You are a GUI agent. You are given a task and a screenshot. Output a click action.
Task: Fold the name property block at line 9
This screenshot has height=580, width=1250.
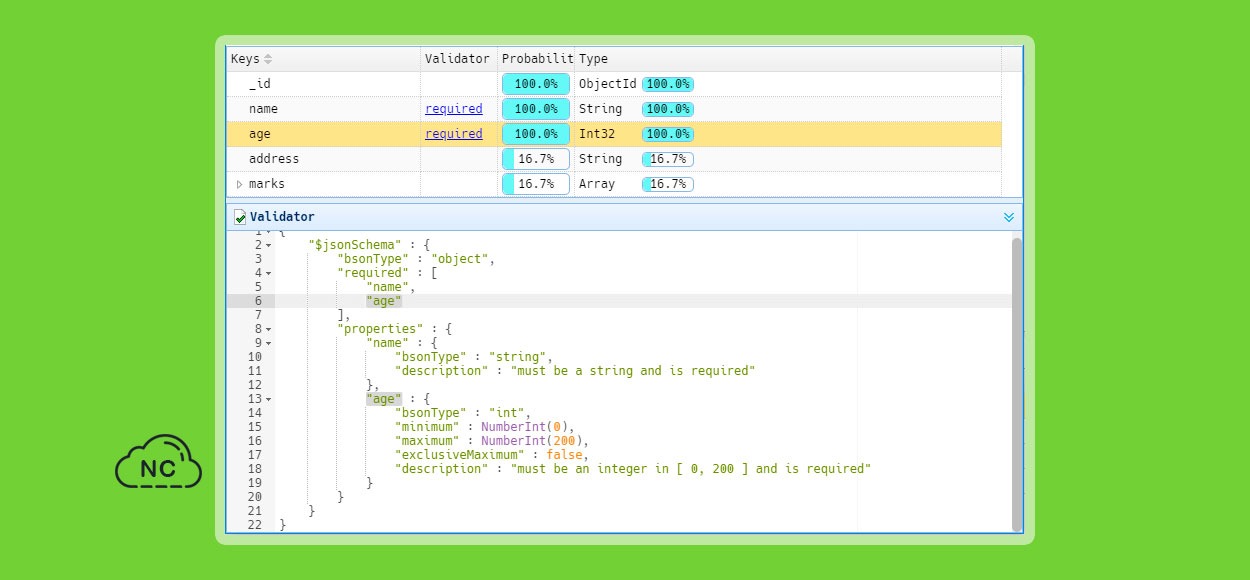pos(269,343)
